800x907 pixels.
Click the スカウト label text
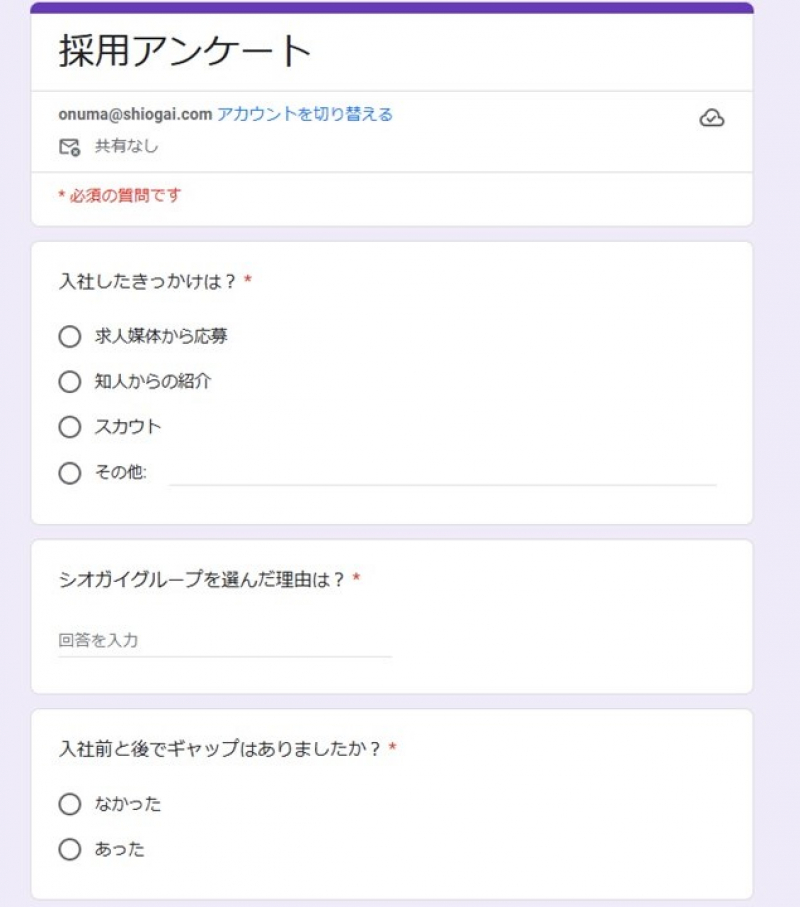128,427
